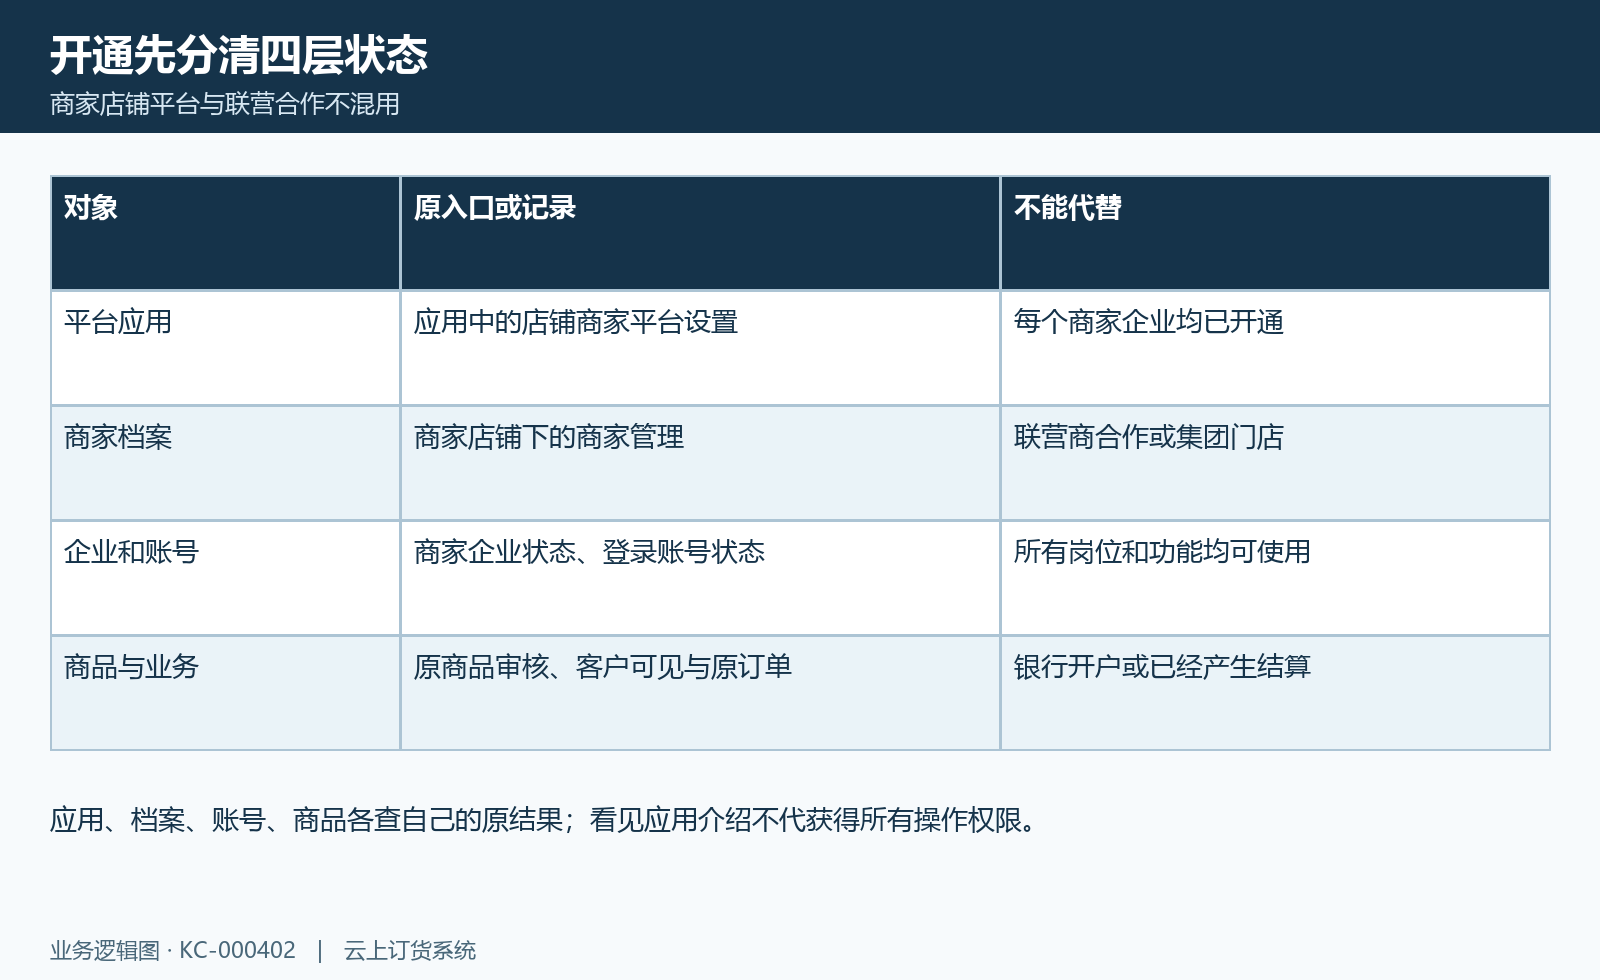Select the 联营商合作或集团门店 cell
The width and height of the screenshot is (1600, 980).
coord(1275,463)
